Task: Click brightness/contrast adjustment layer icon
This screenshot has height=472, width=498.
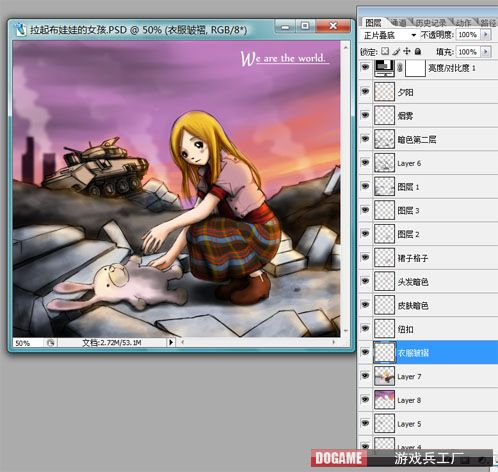Action: tap(384, 68)
